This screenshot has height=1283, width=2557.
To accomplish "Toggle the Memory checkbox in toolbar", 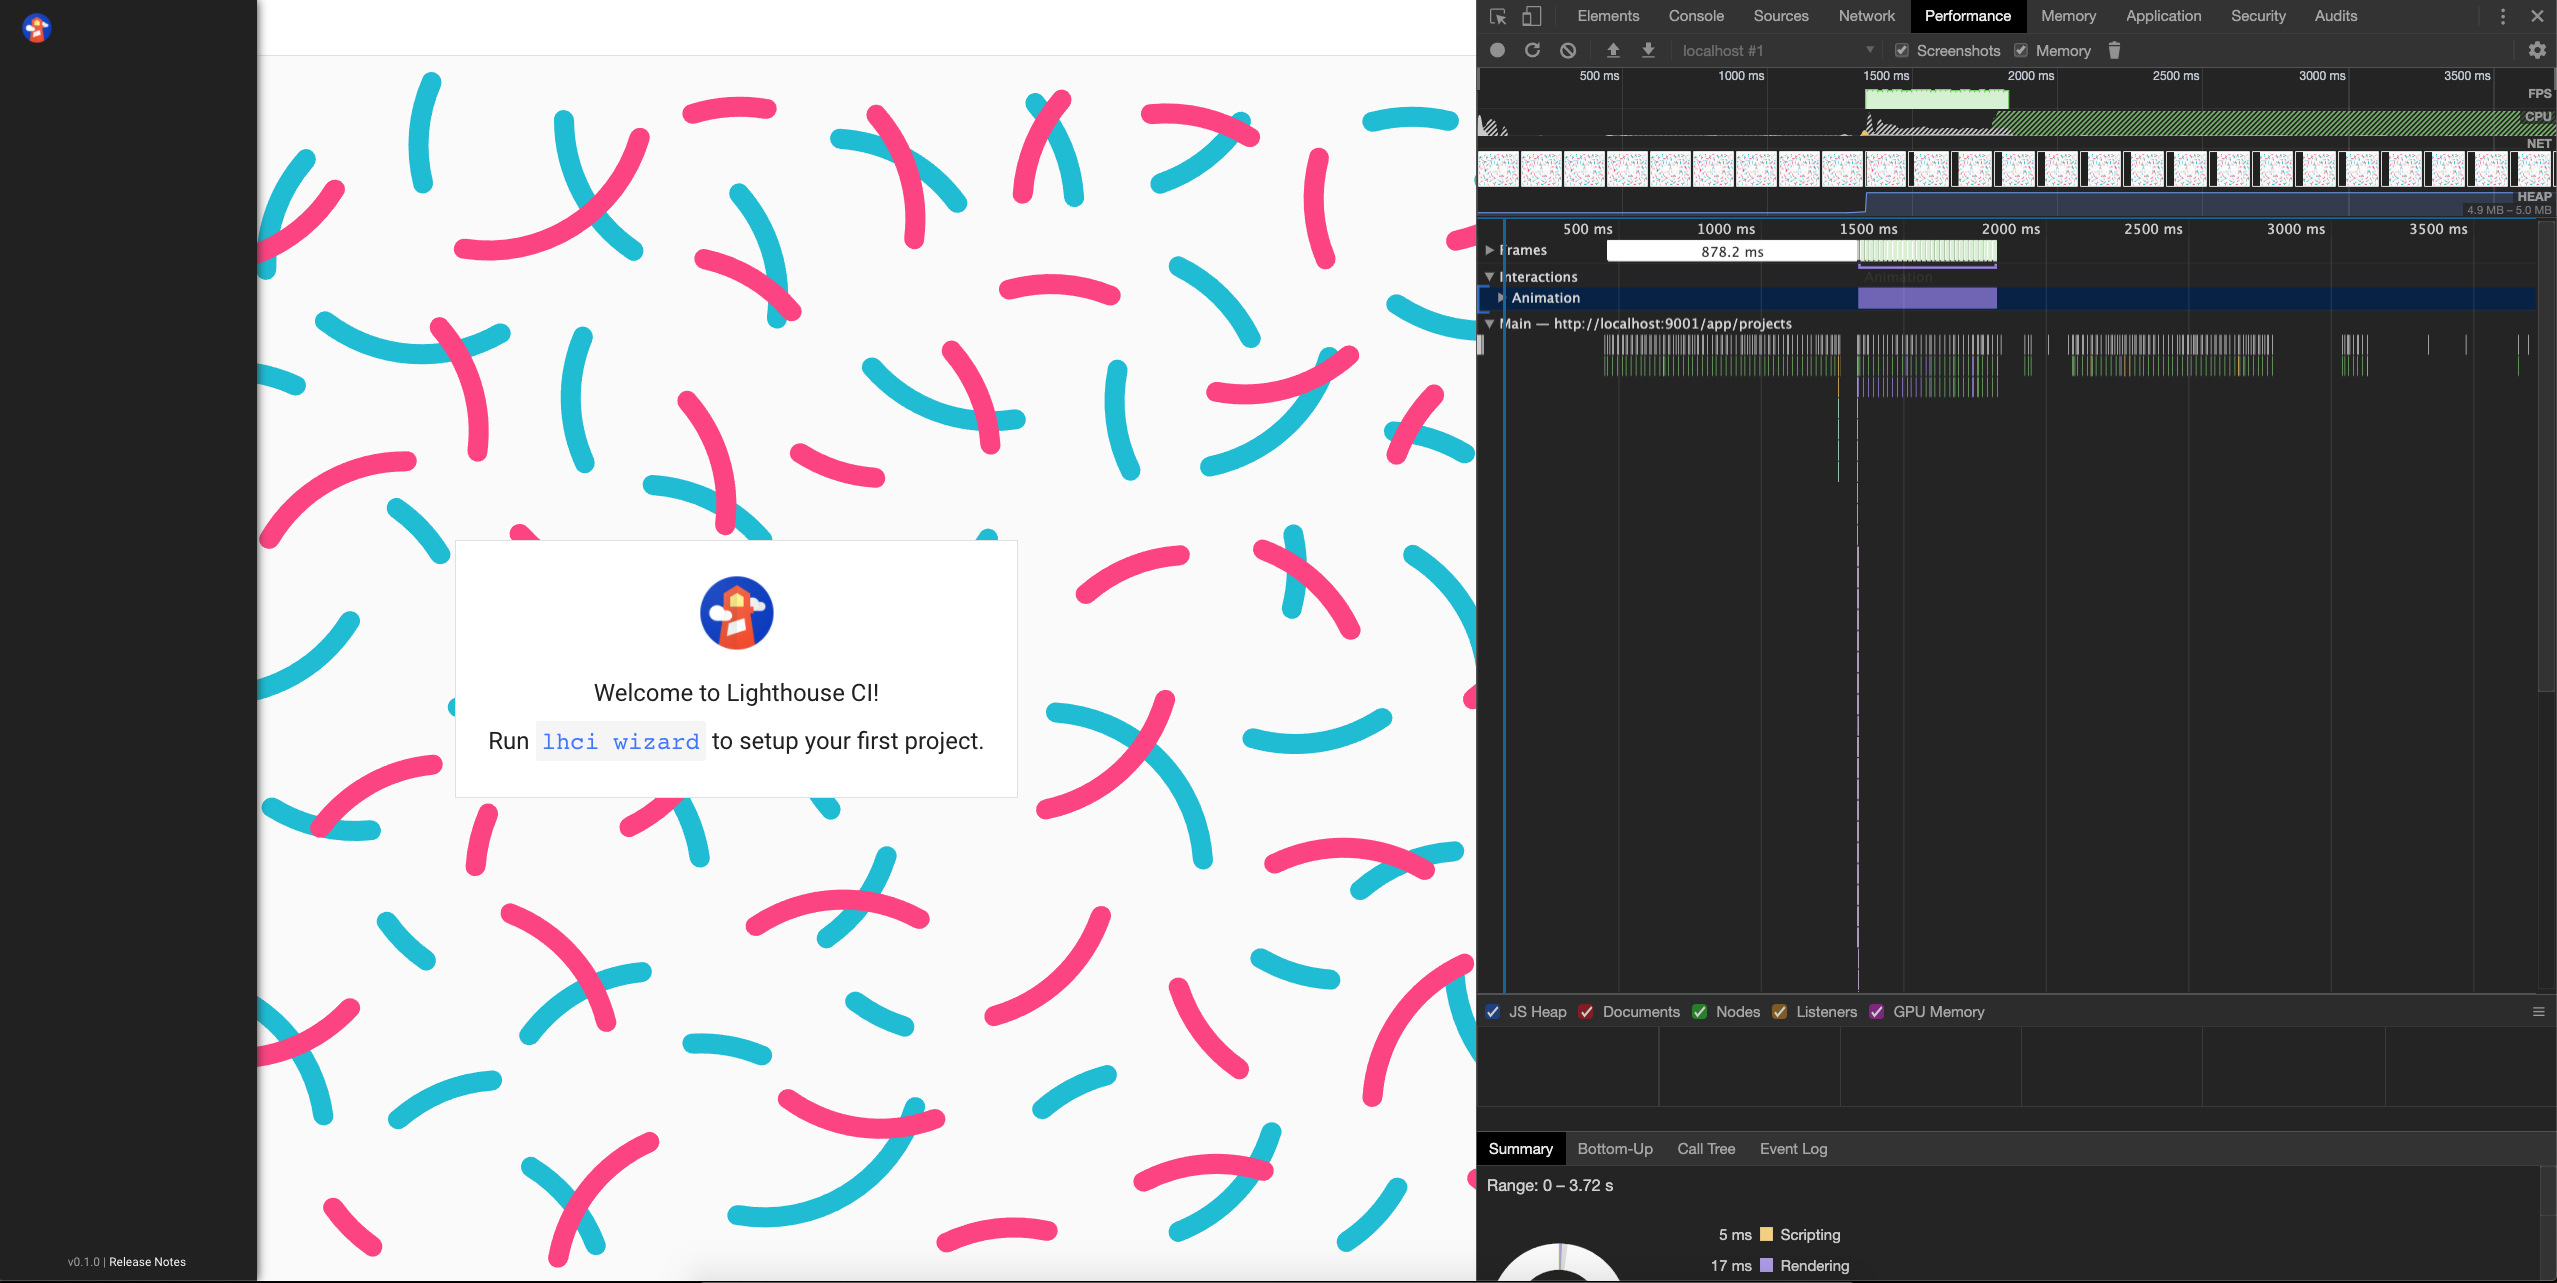I will 2021,50.
